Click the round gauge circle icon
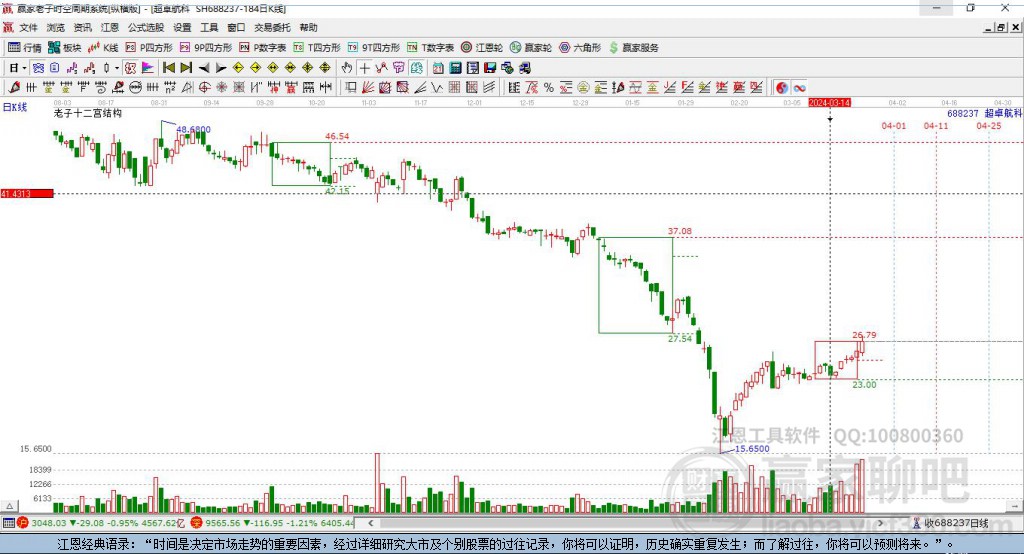Viewport: 1024px width, 554px height. coord(136,88)
